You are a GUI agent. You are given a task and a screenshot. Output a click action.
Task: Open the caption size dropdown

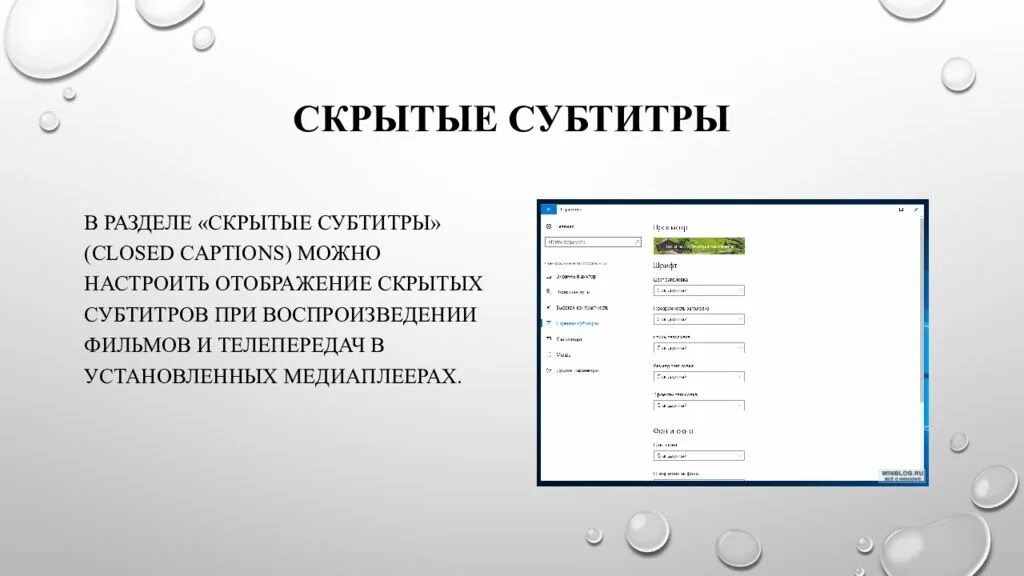699,377
